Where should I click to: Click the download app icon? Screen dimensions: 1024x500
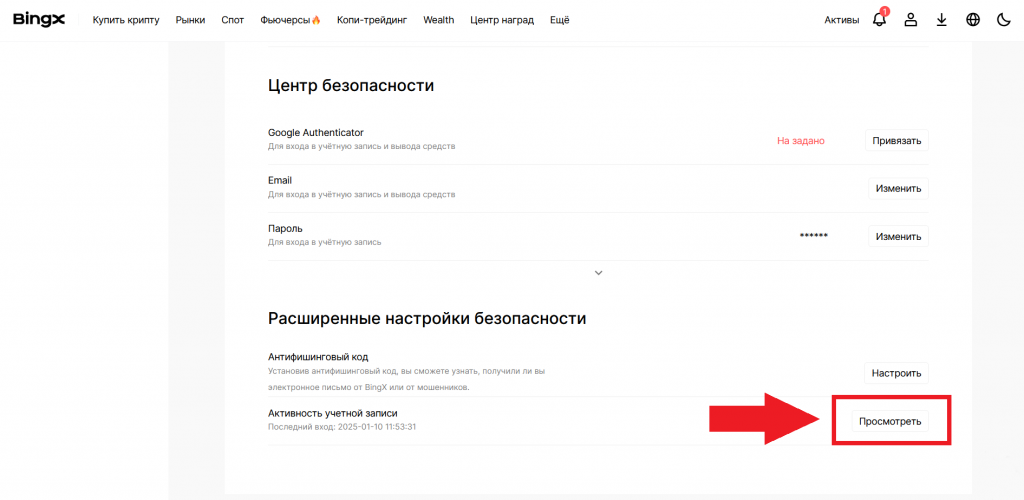942,20
